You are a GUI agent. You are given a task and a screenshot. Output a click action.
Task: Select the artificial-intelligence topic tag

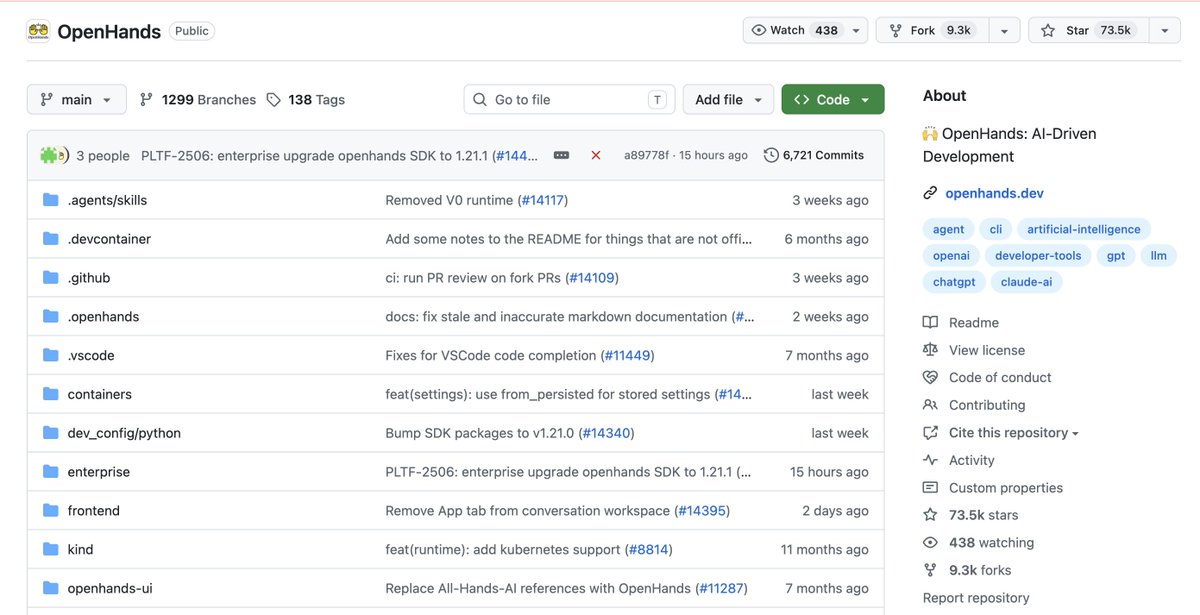1084,229
